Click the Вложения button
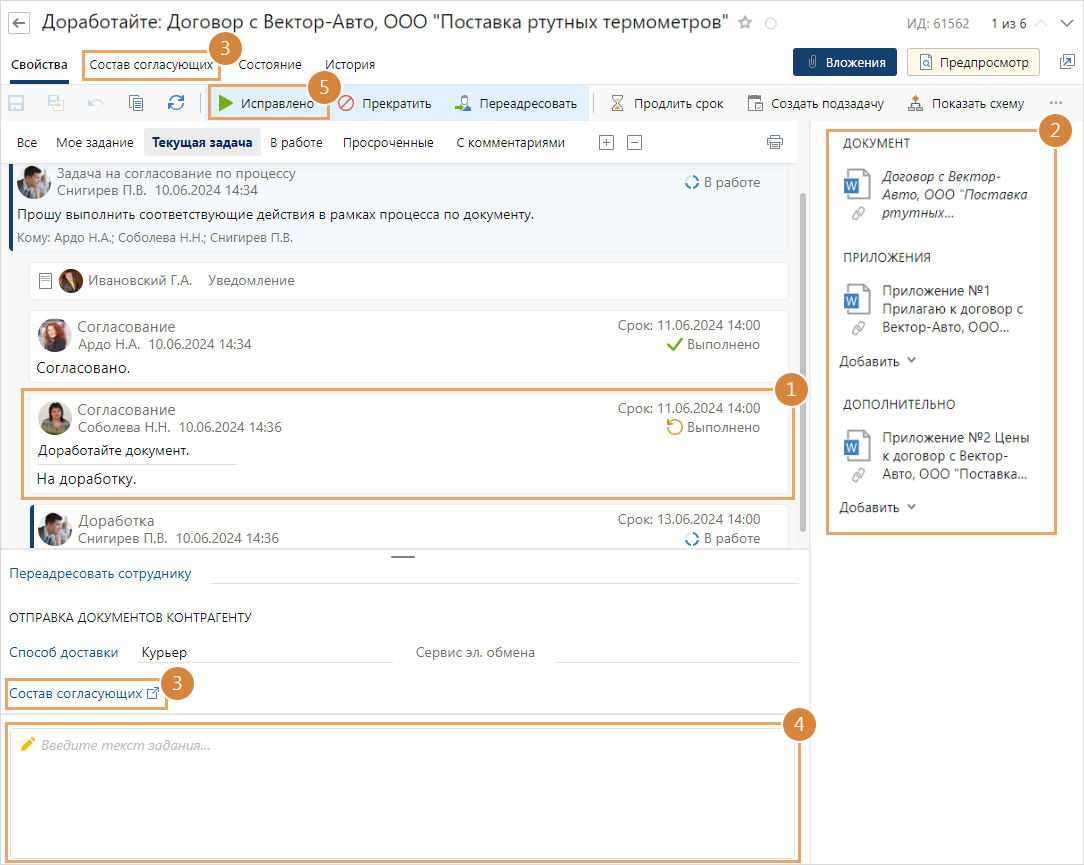Viewport: 1084px width, 865px height. (844, 62)
